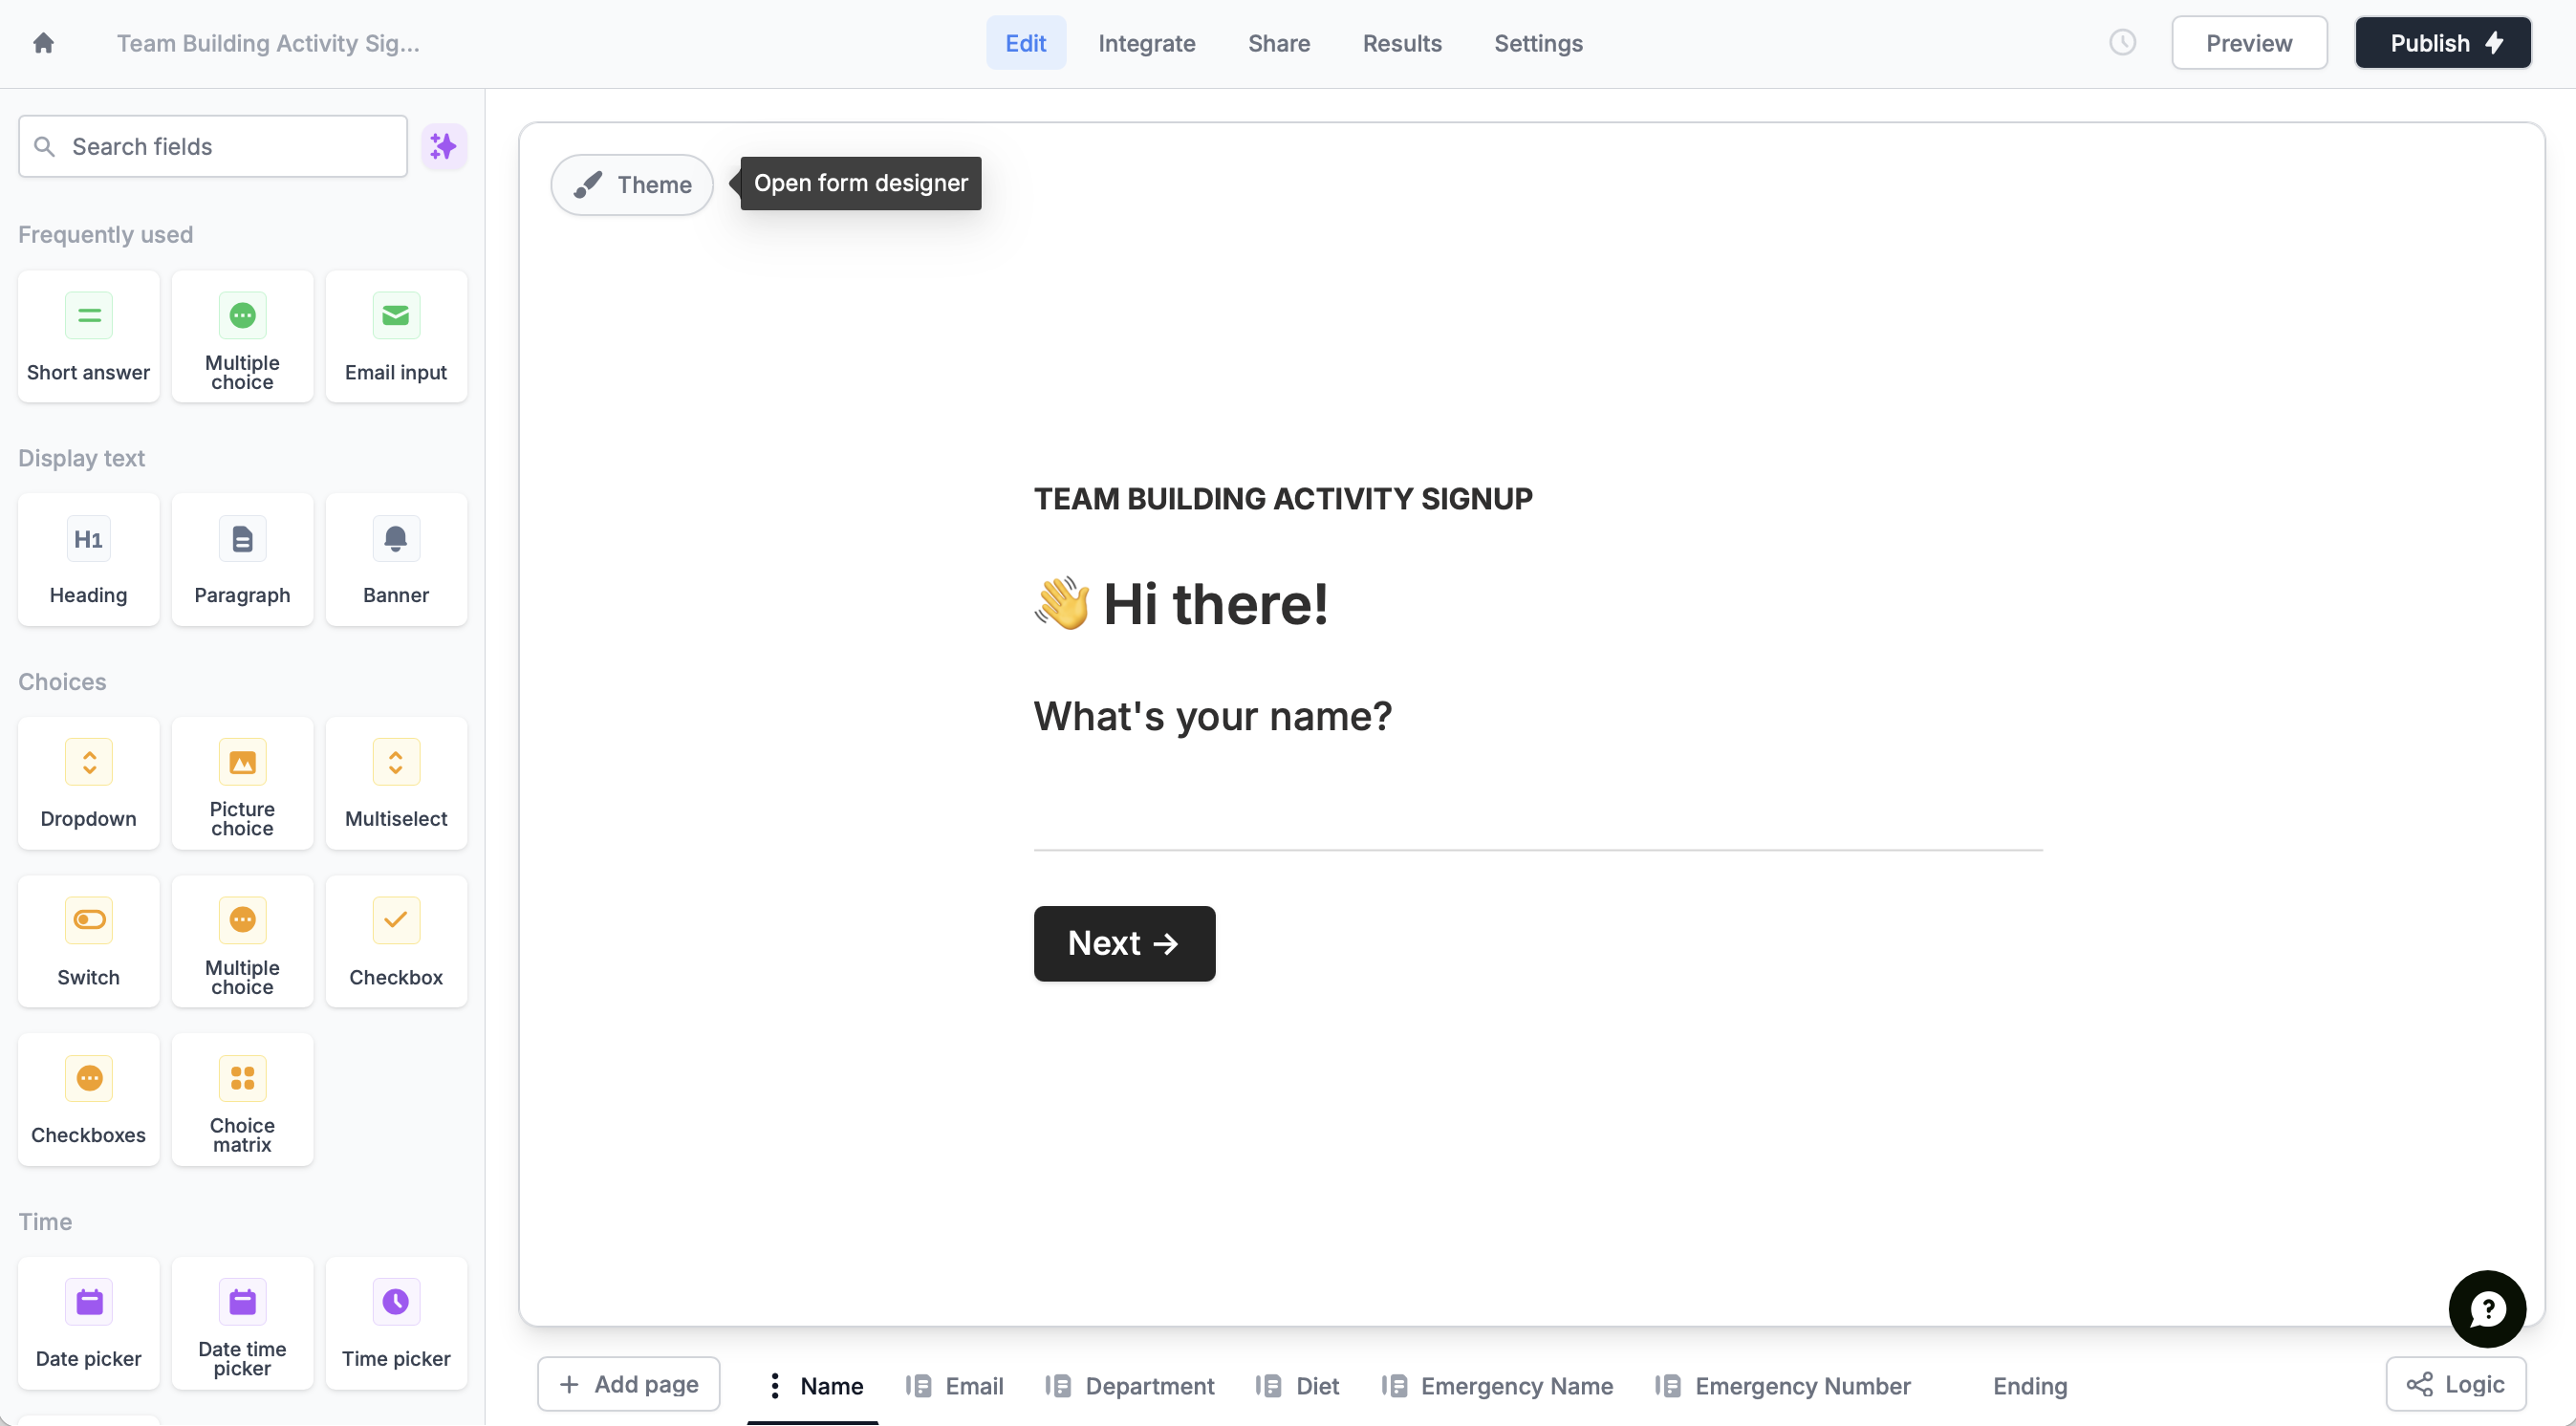Click the Email page icon
The image size is (2576, 1426).
click(x=918, y=1386)
